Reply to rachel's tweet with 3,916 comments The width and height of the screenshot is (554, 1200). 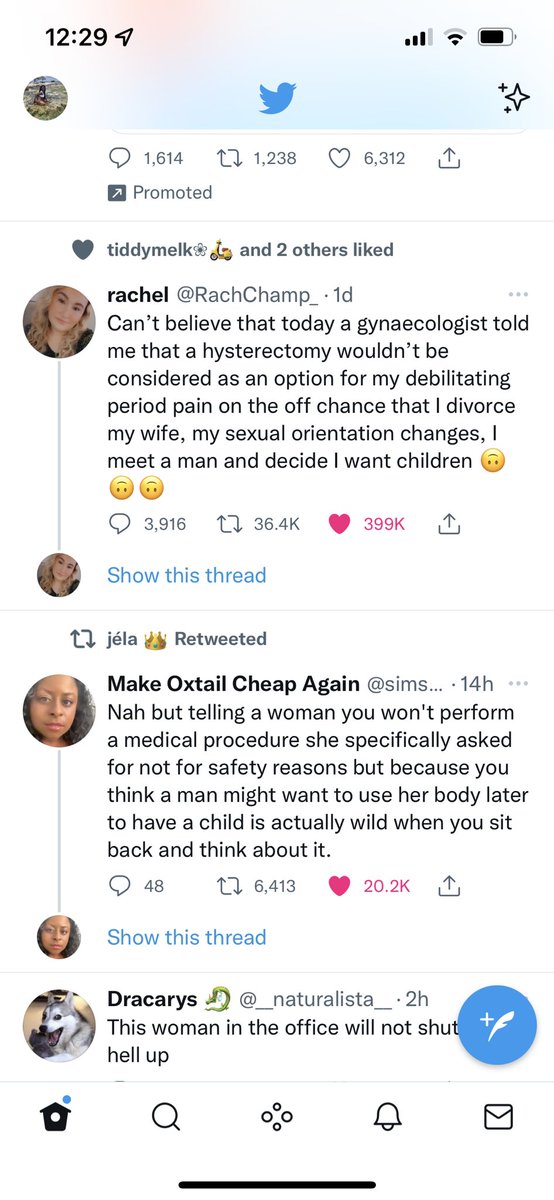coord(120,523)
